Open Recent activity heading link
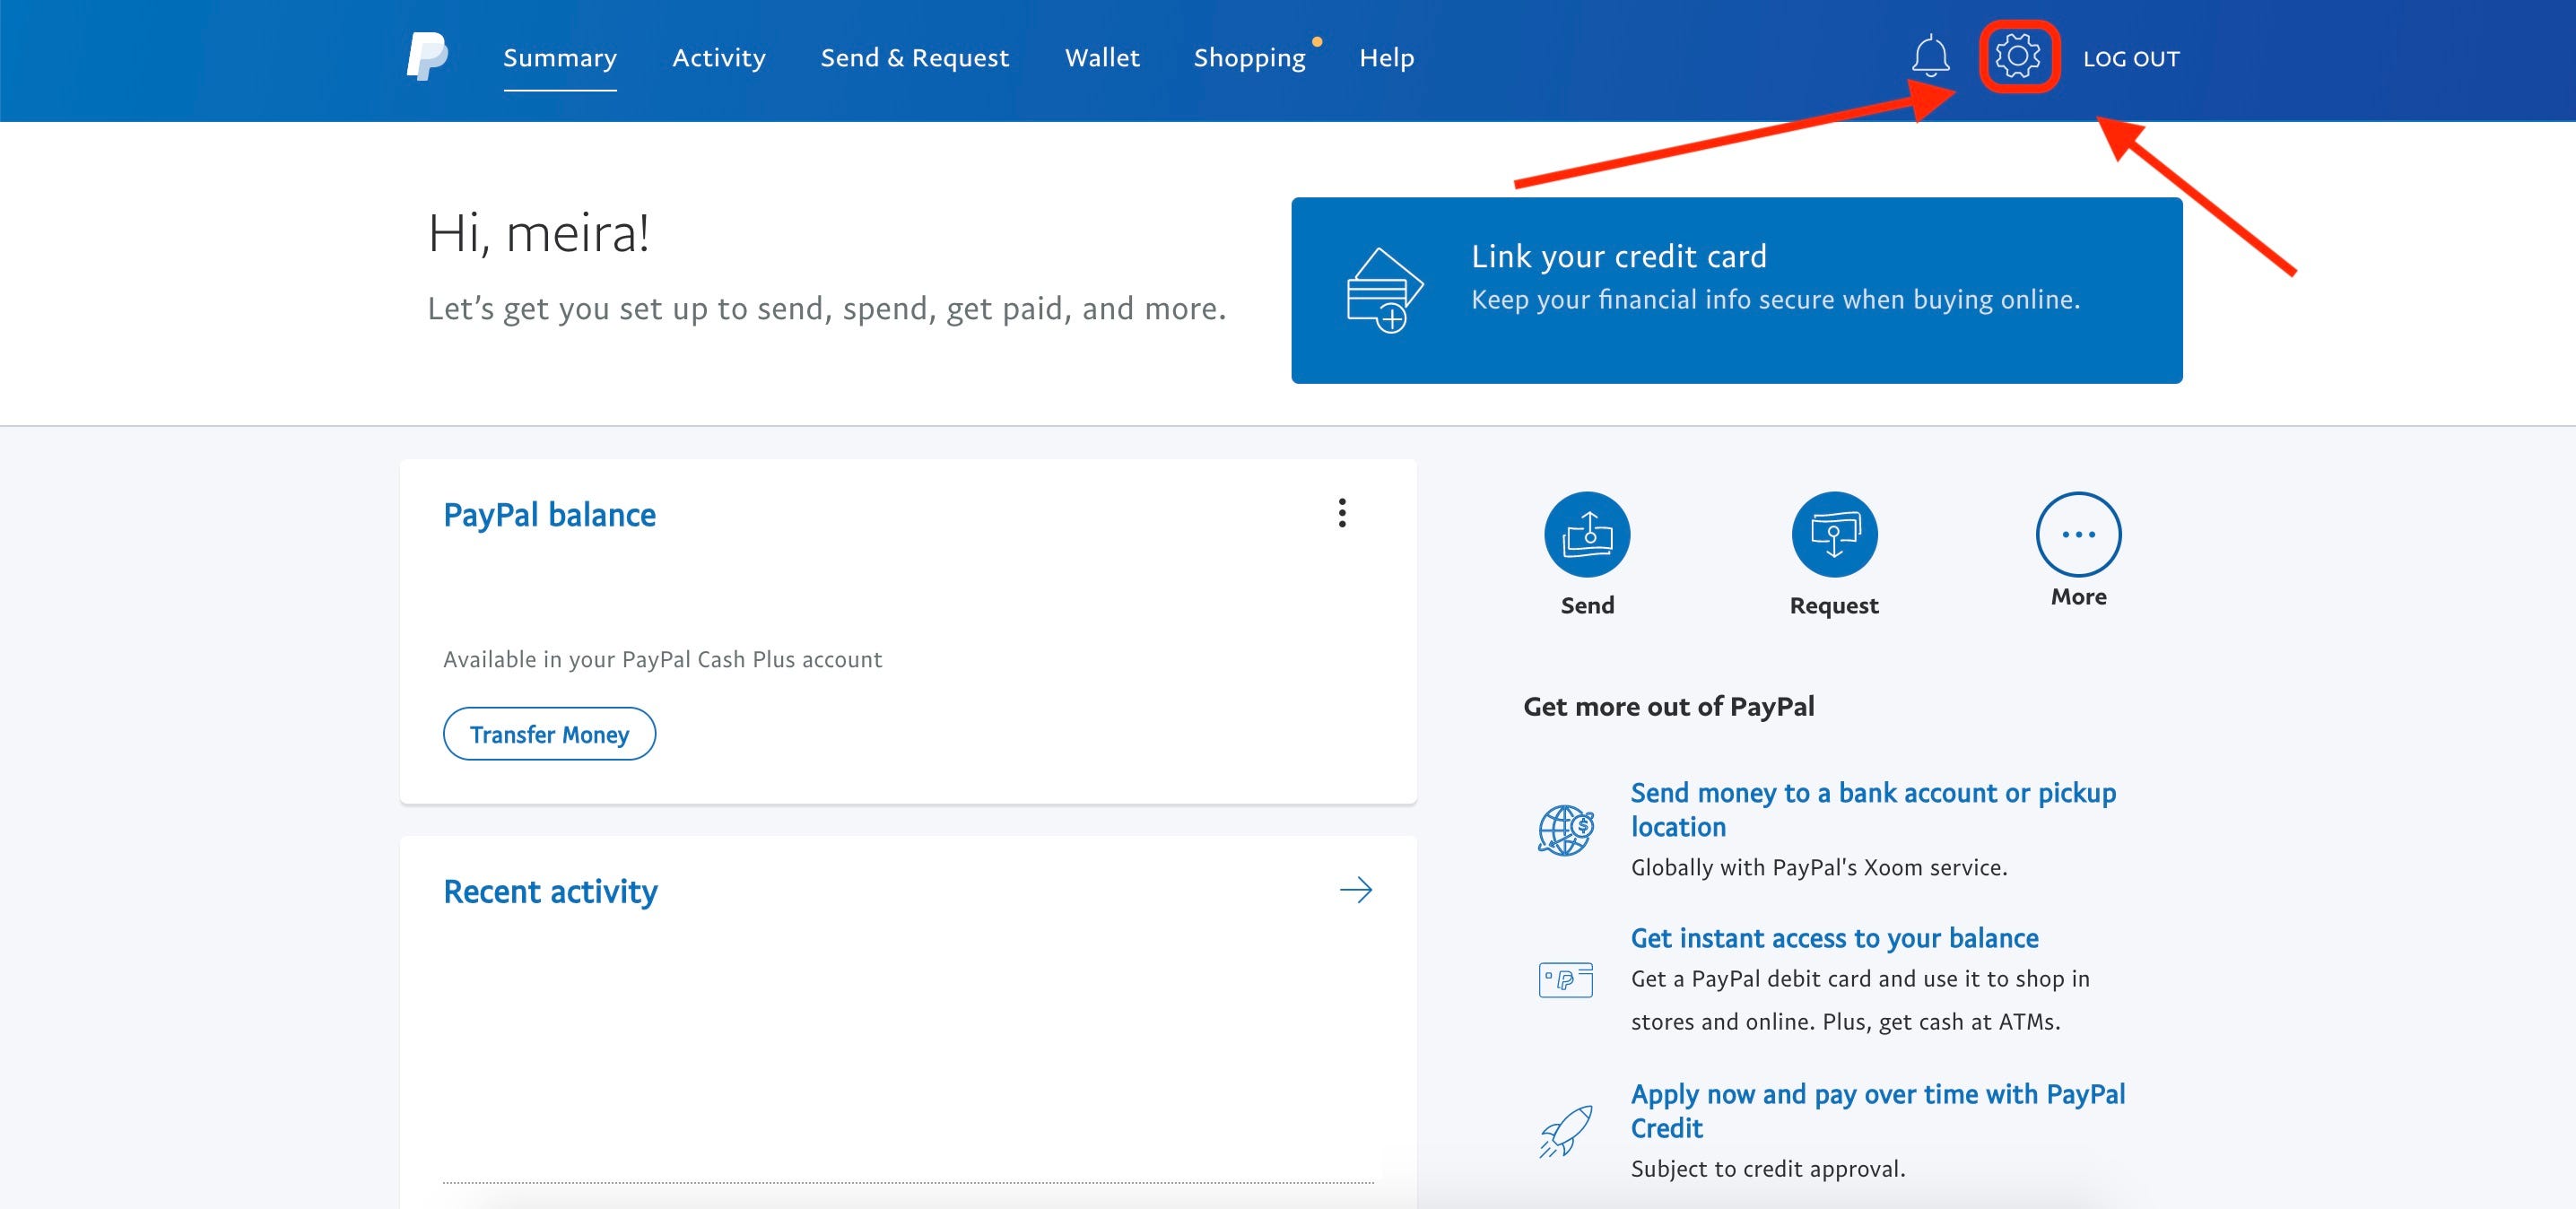Screen dimensions: 2576x1209 [x=550, y=891]
